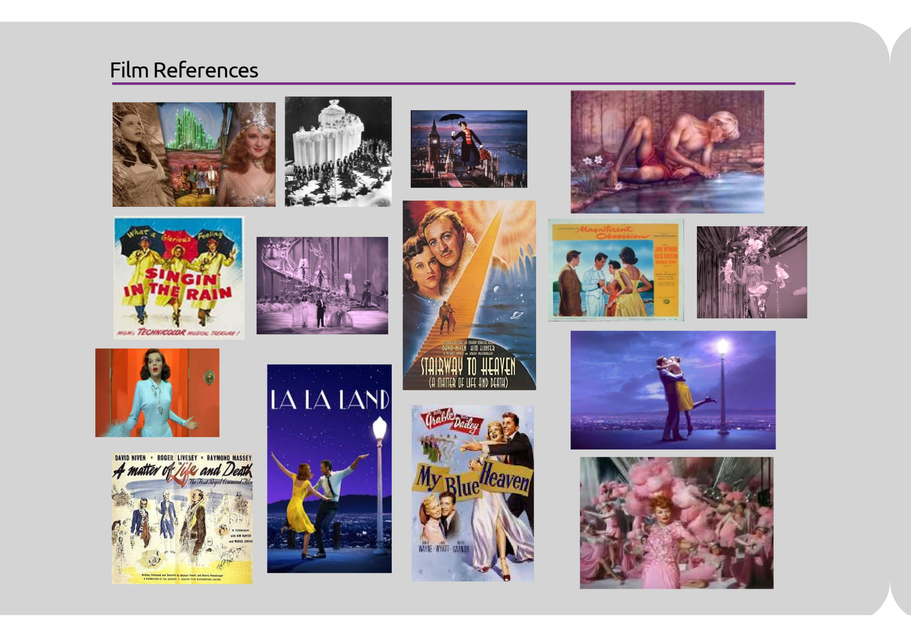Viewport: 911px width, 643px height.
Task: Click the couple kissing under lamppost image
Action: [x=673, y=390]
